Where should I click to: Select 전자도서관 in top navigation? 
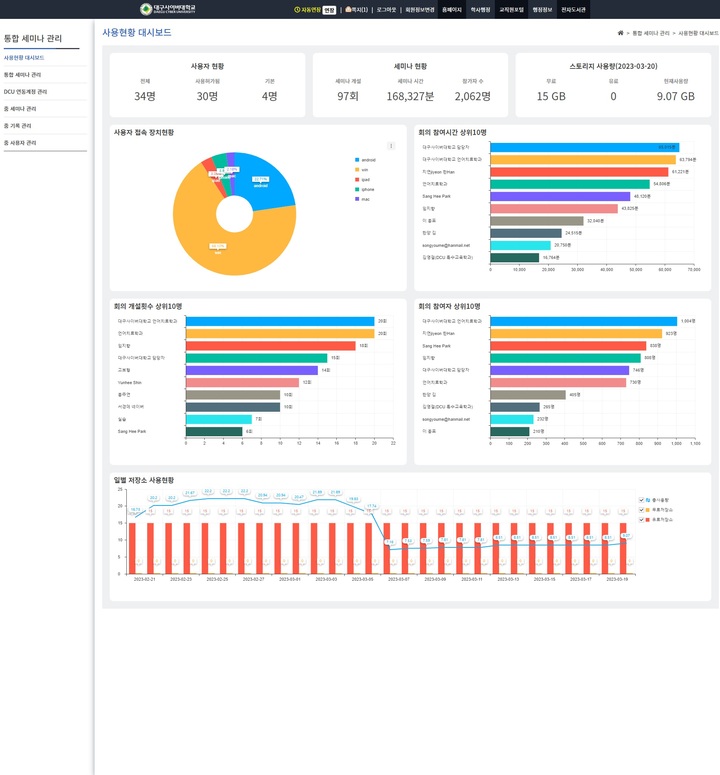[x=573, y=9]
